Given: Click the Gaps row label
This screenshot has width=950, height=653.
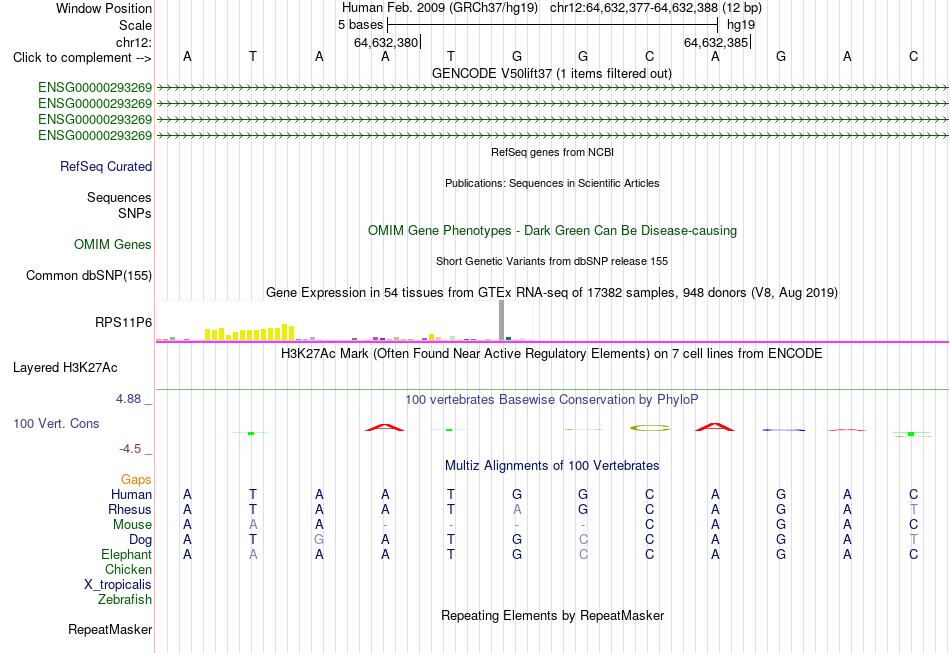Looking at the screenshot, I should coord(136,480).
